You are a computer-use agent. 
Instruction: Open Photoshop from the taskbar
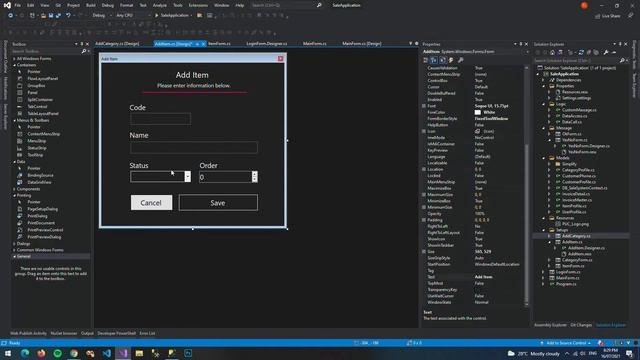point(188,353)
